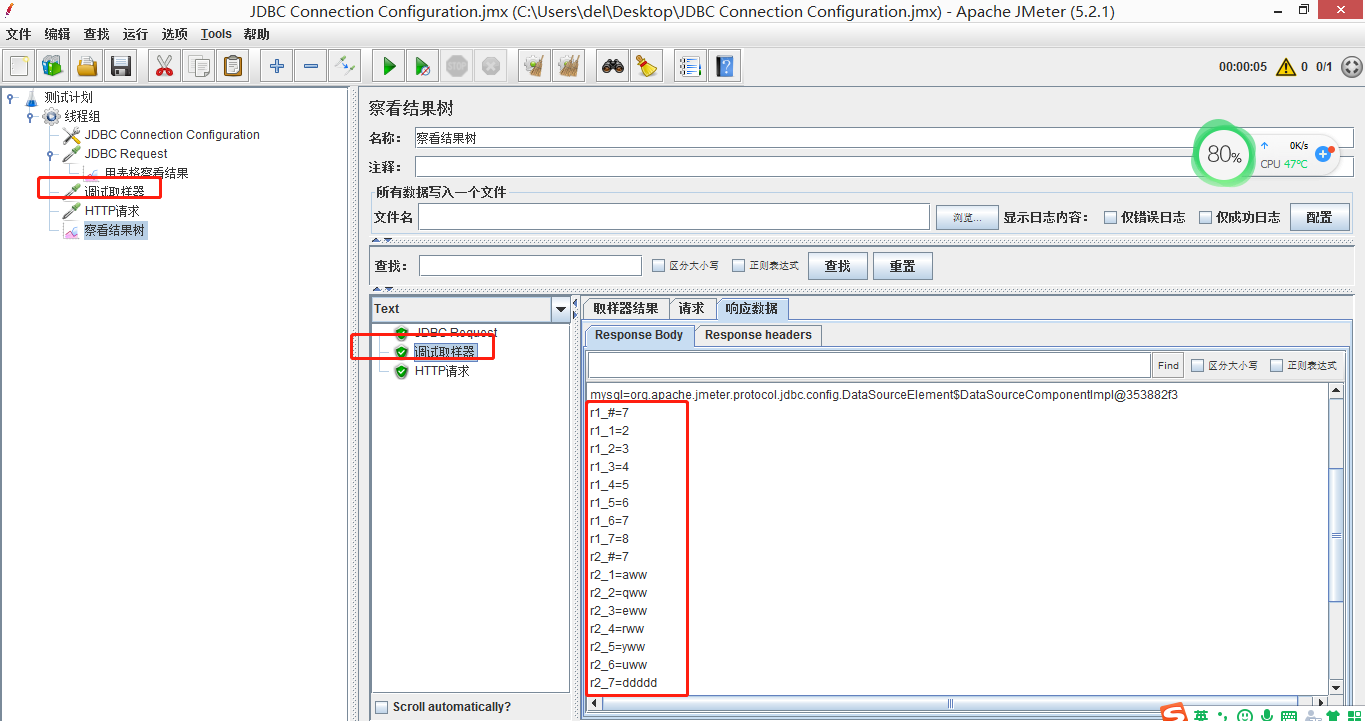Click the Copy icon in toolbar
The image size is (1365, 721).
tap(199, 67)
